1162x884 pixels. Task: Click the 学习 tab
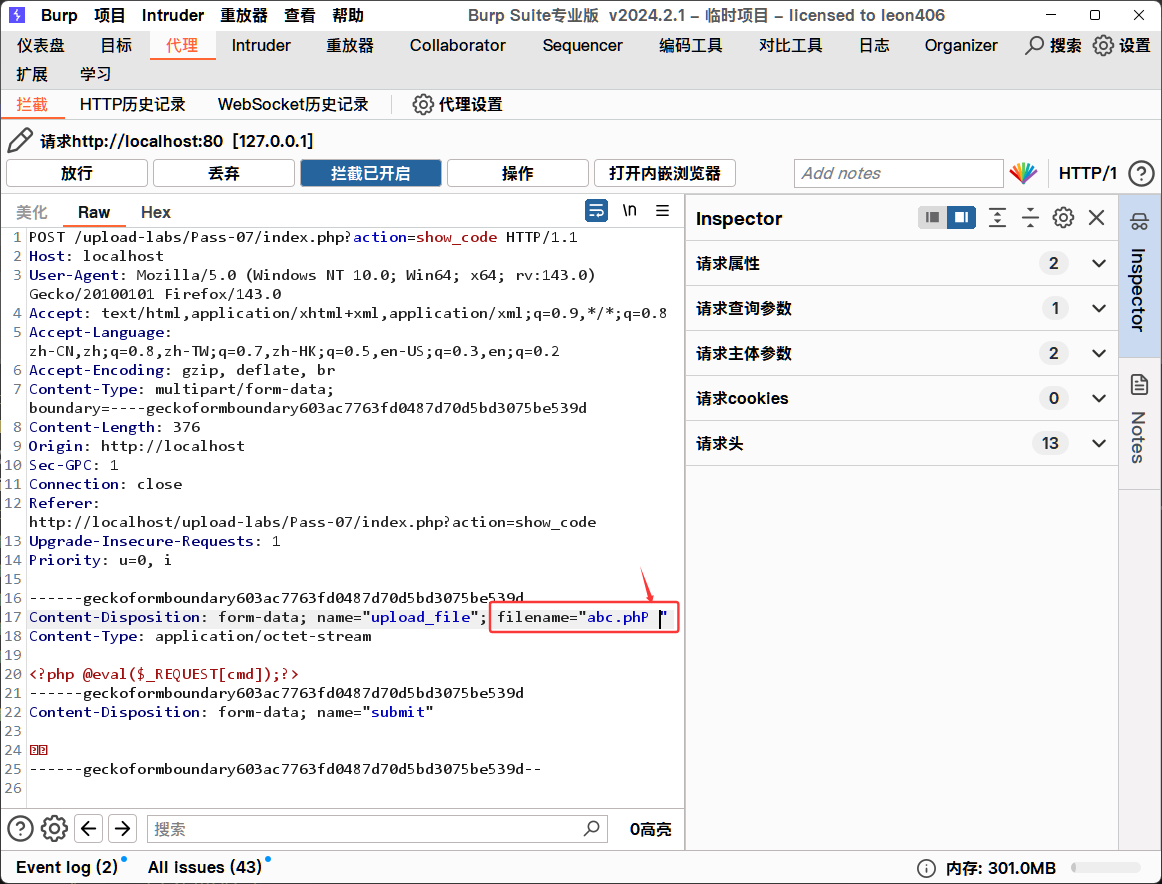pyautogui.click(x=96, y=74)
